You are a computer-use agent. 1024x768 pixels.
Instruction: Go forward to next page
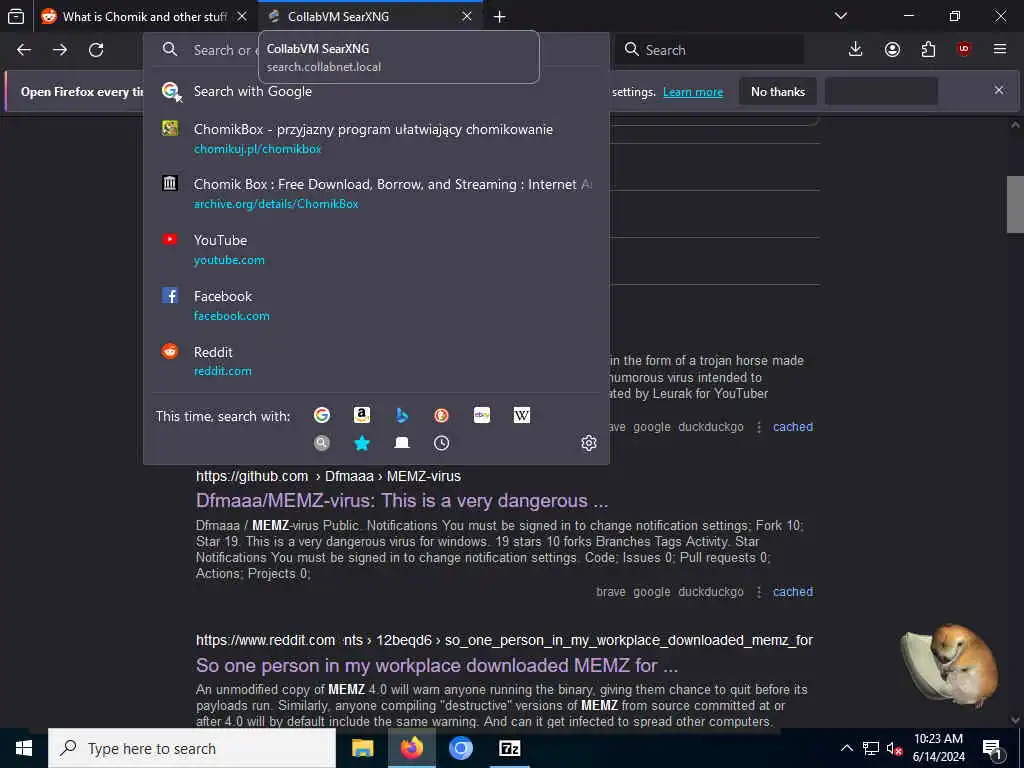[60, 50]
